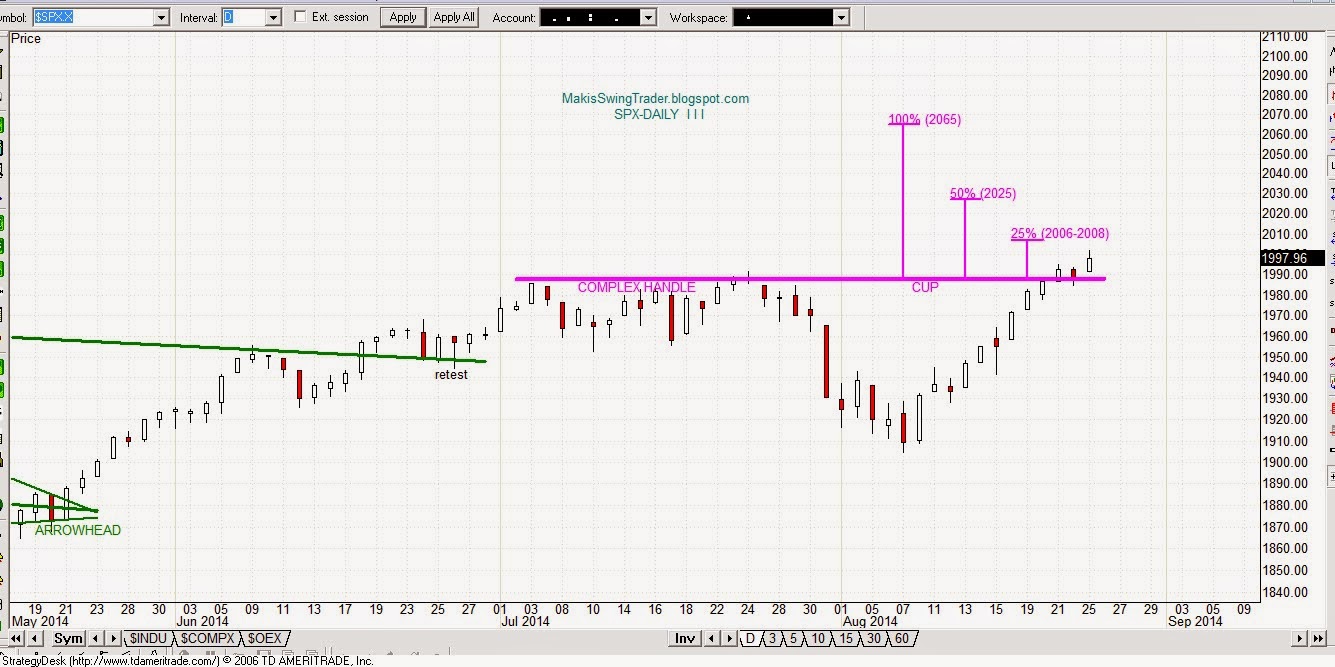
Task: Click the left arrow between Sym and $INDU
Action: [x=95, y=638]
